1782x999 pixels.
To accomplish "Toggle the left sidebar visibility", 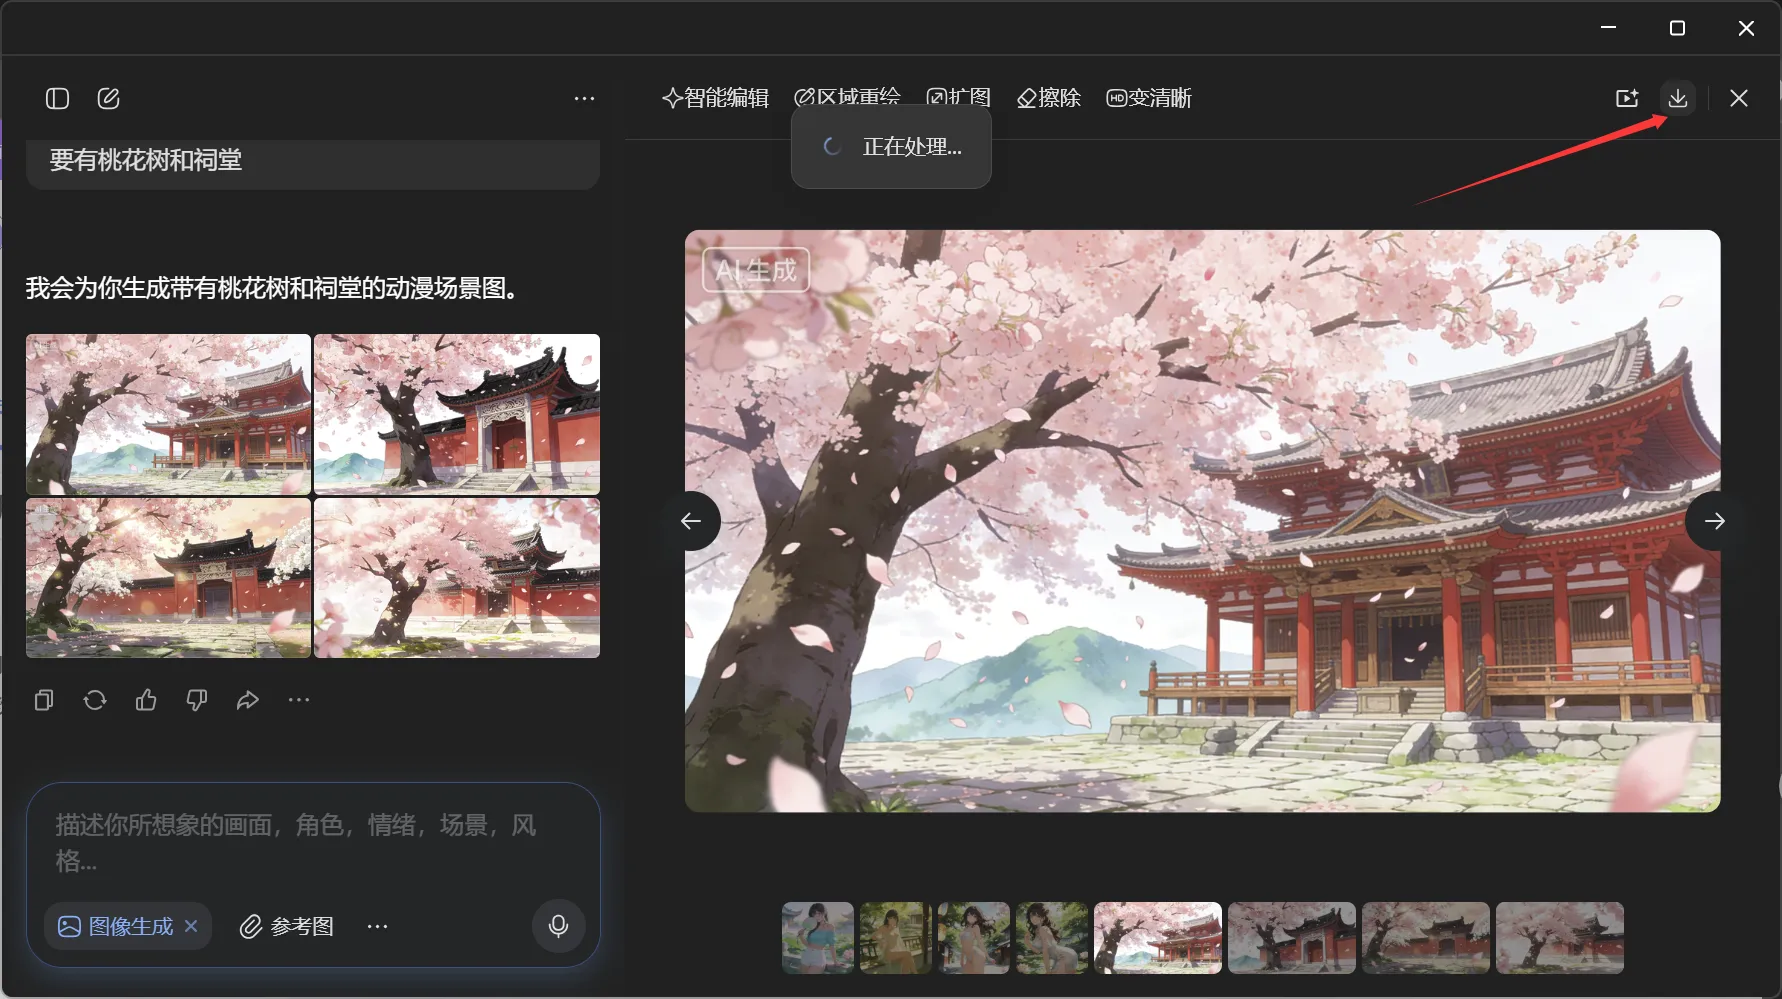I will click(x=57, y=98).
